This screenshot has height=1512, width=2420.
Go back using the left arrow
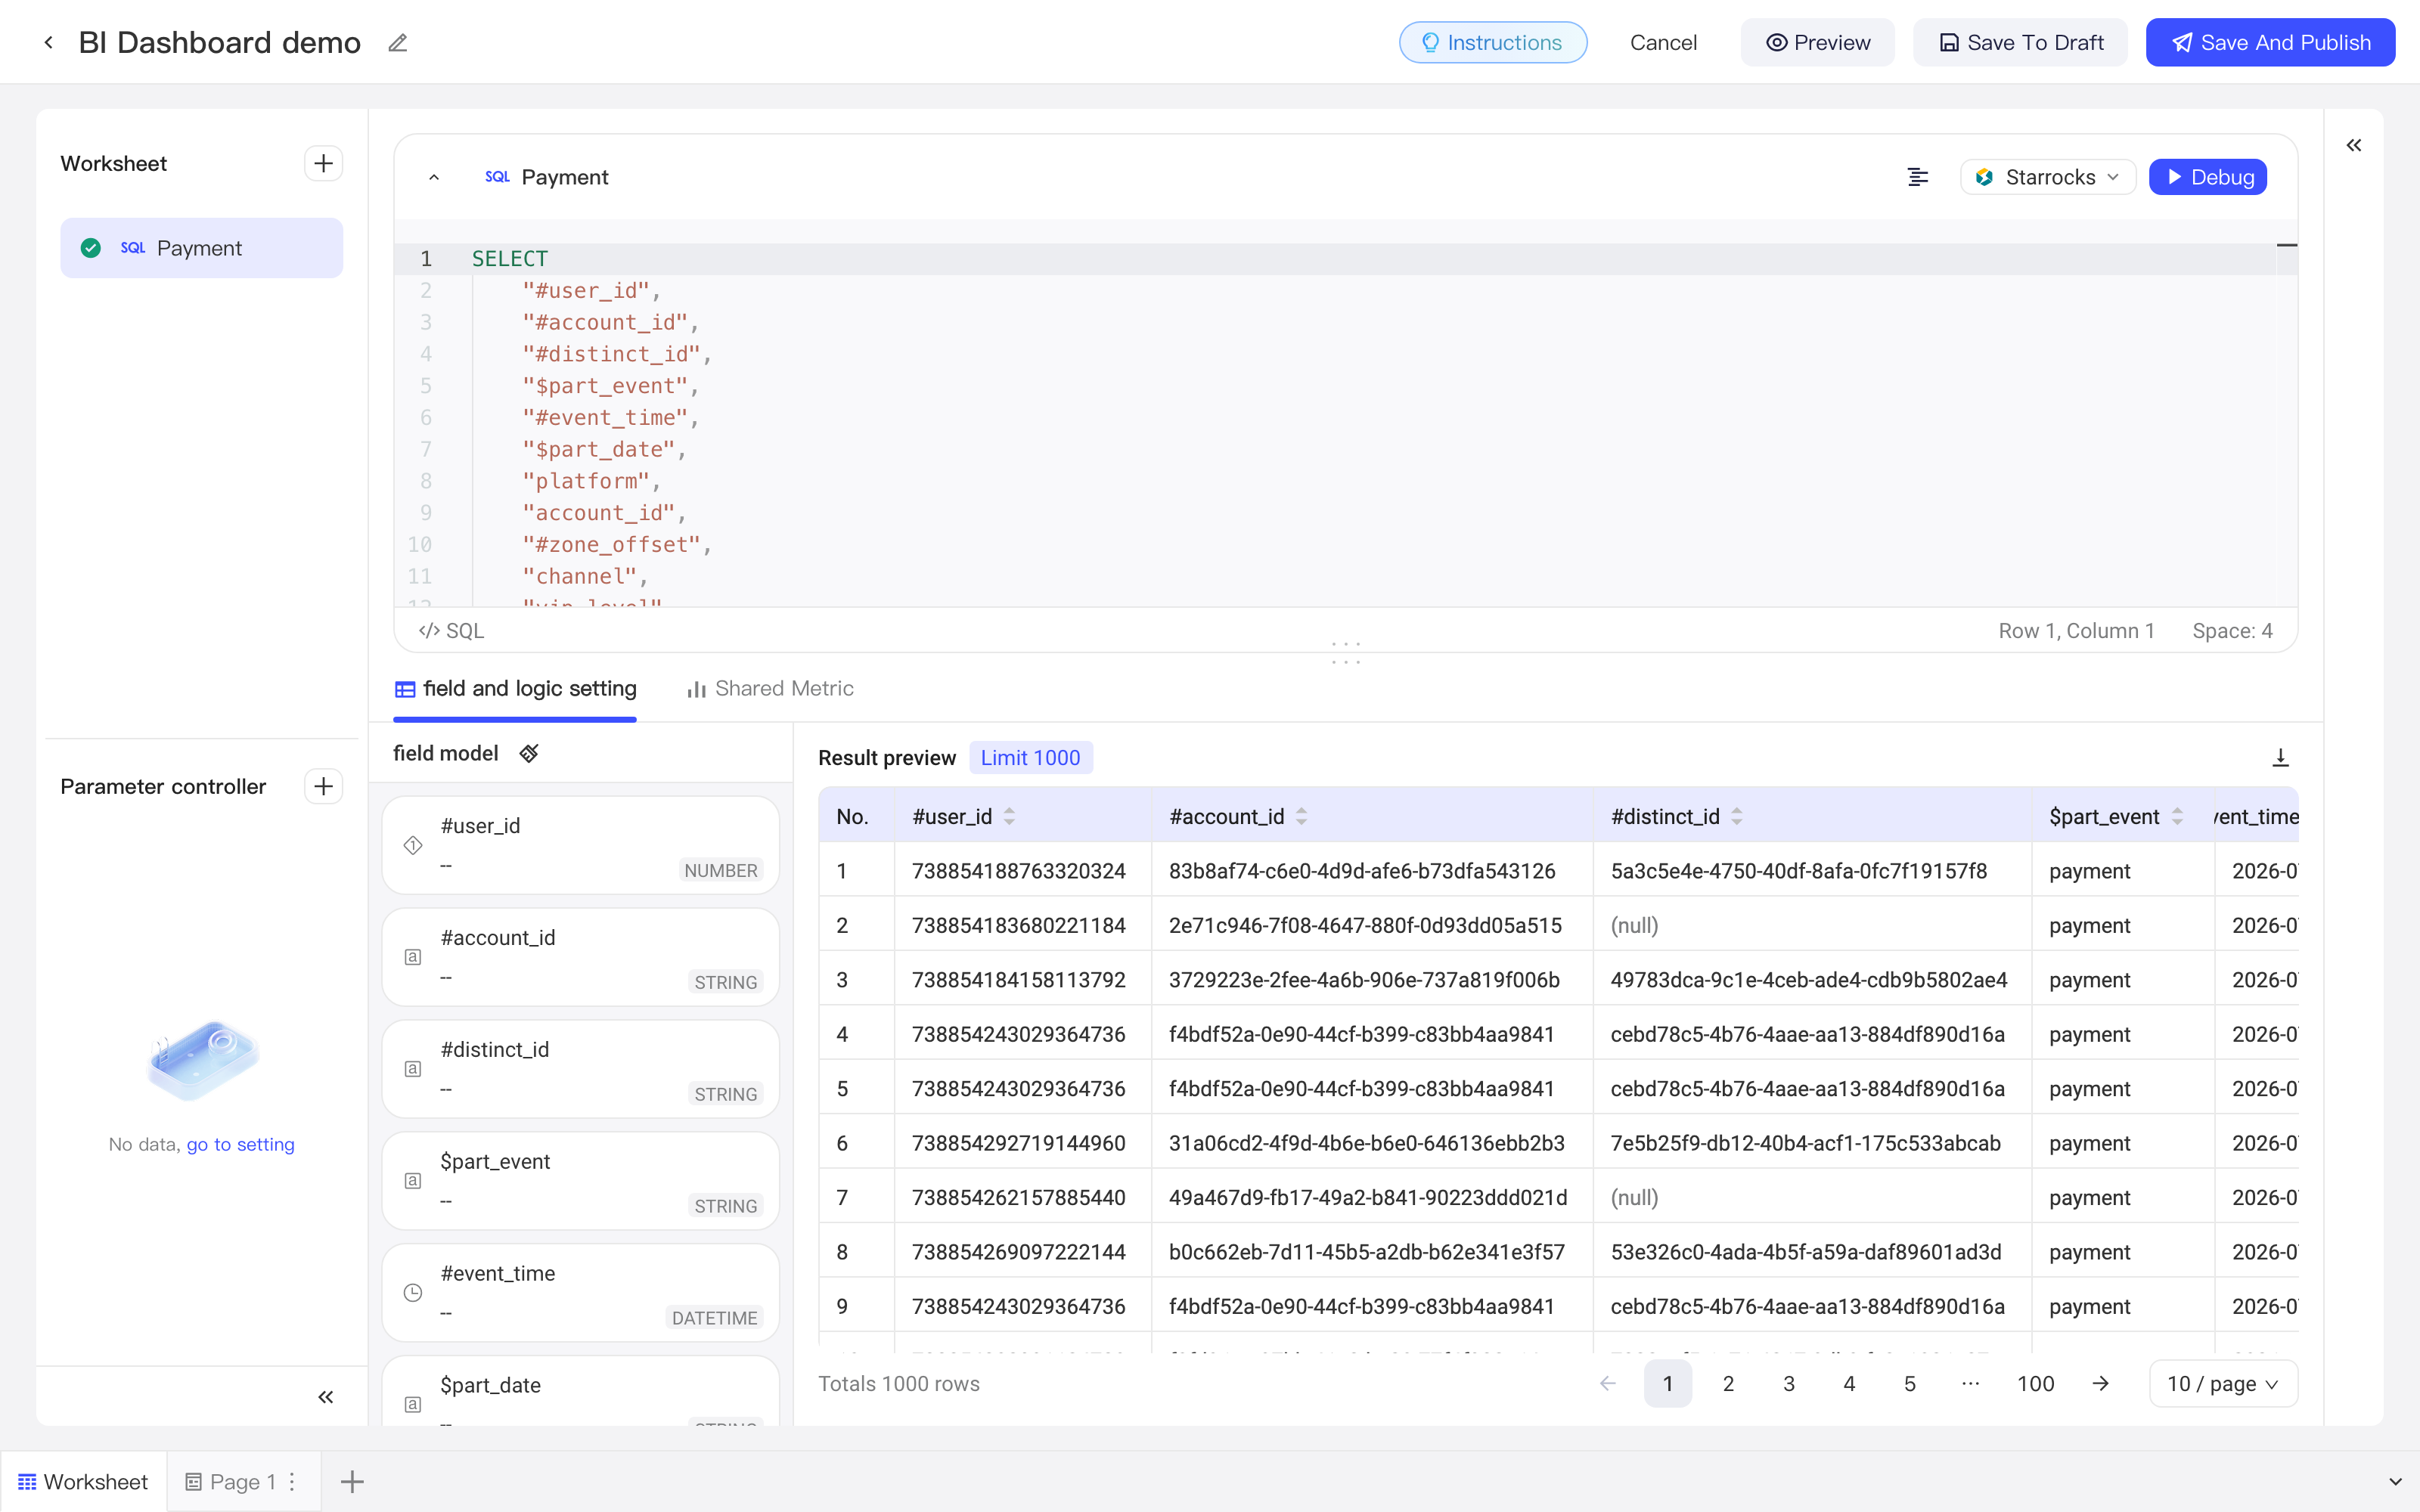[48, 43]
